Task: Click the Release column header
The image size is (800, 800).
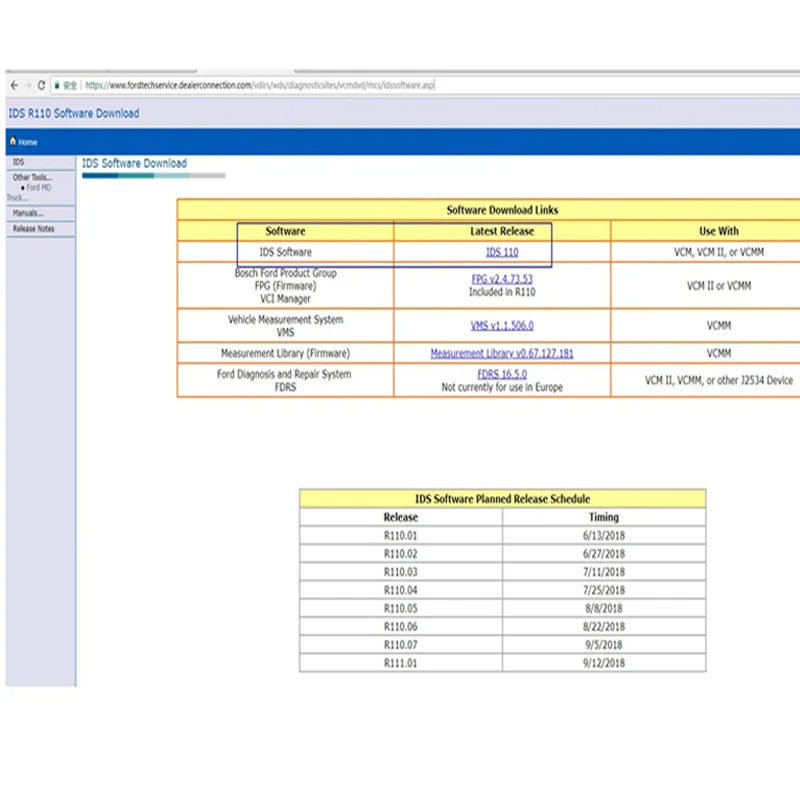Action: [401, 517]
